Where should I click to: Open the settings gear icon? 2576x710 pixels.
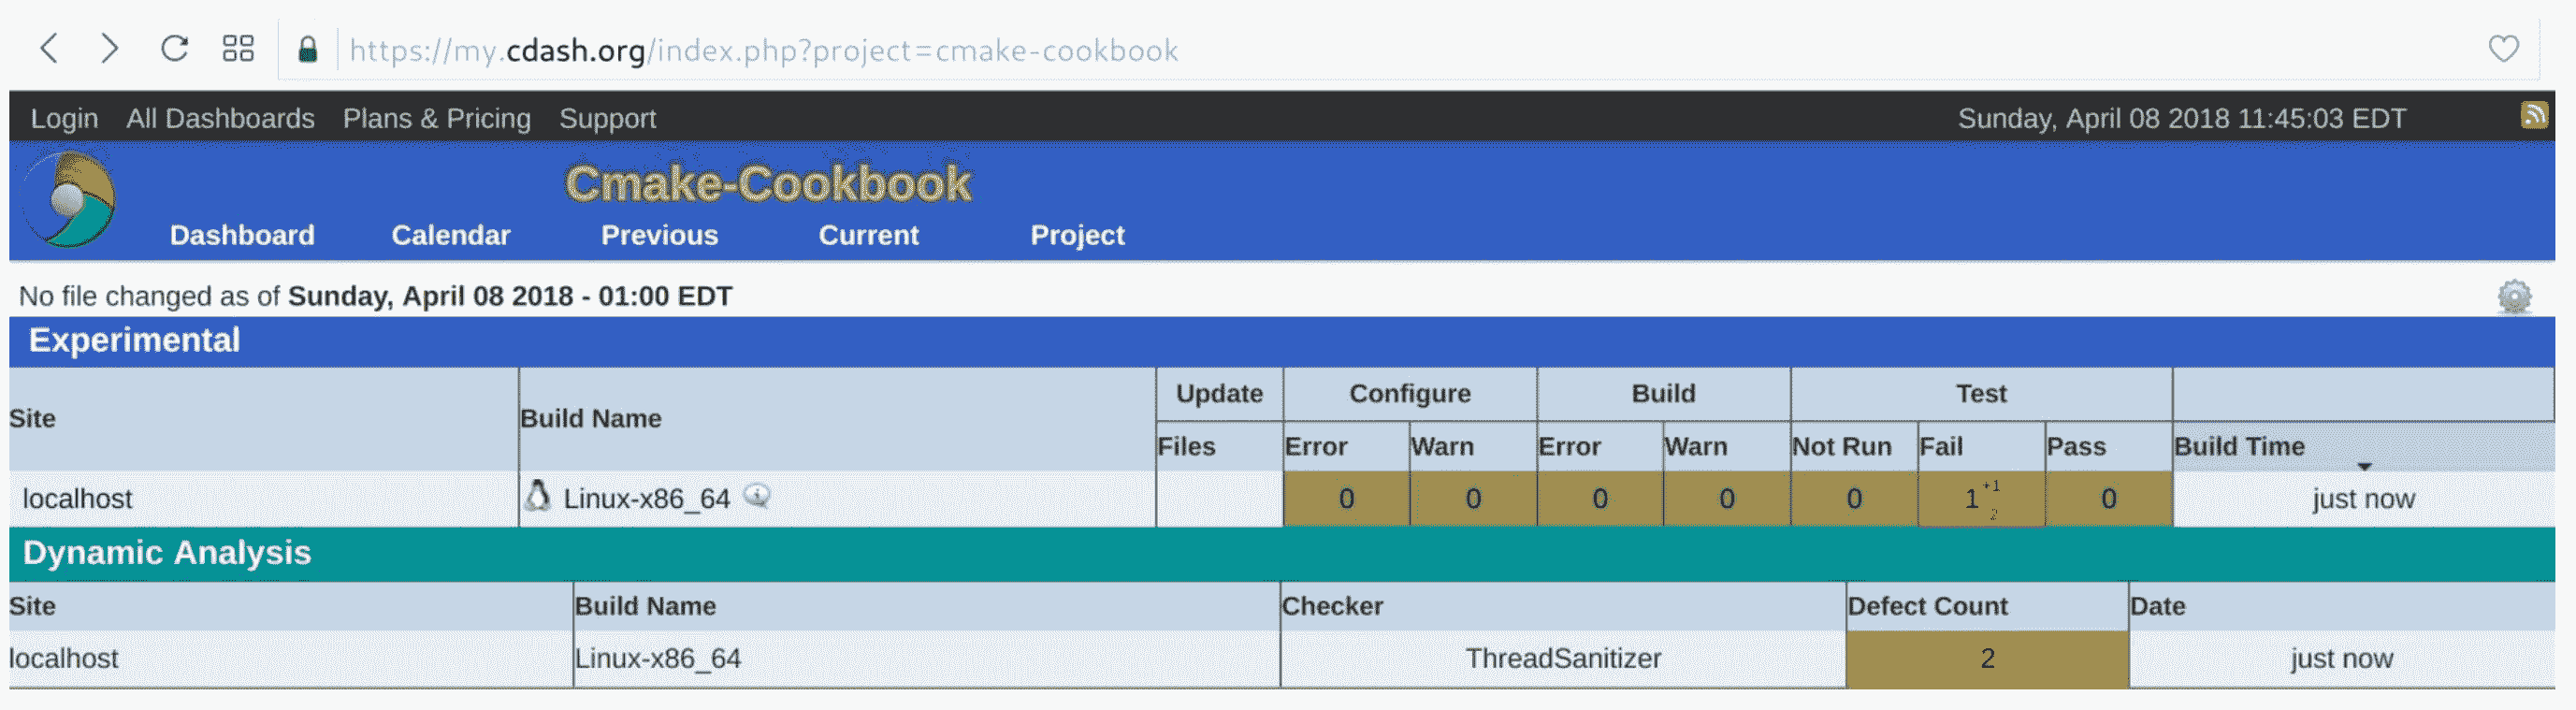pos(2513,297)
